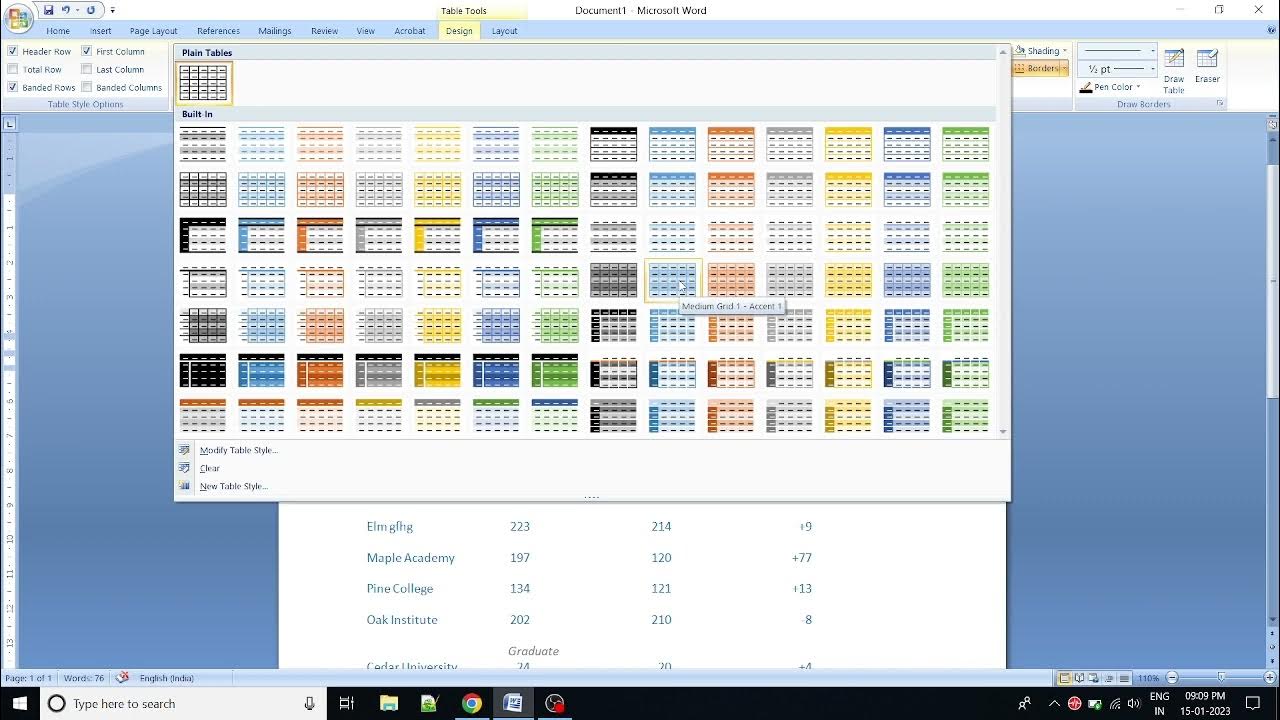Open Customize Quick Access Toolbar dropdown
This screenshot has height=720, width=1280.
pyautogui.click(x=112, y=10)
